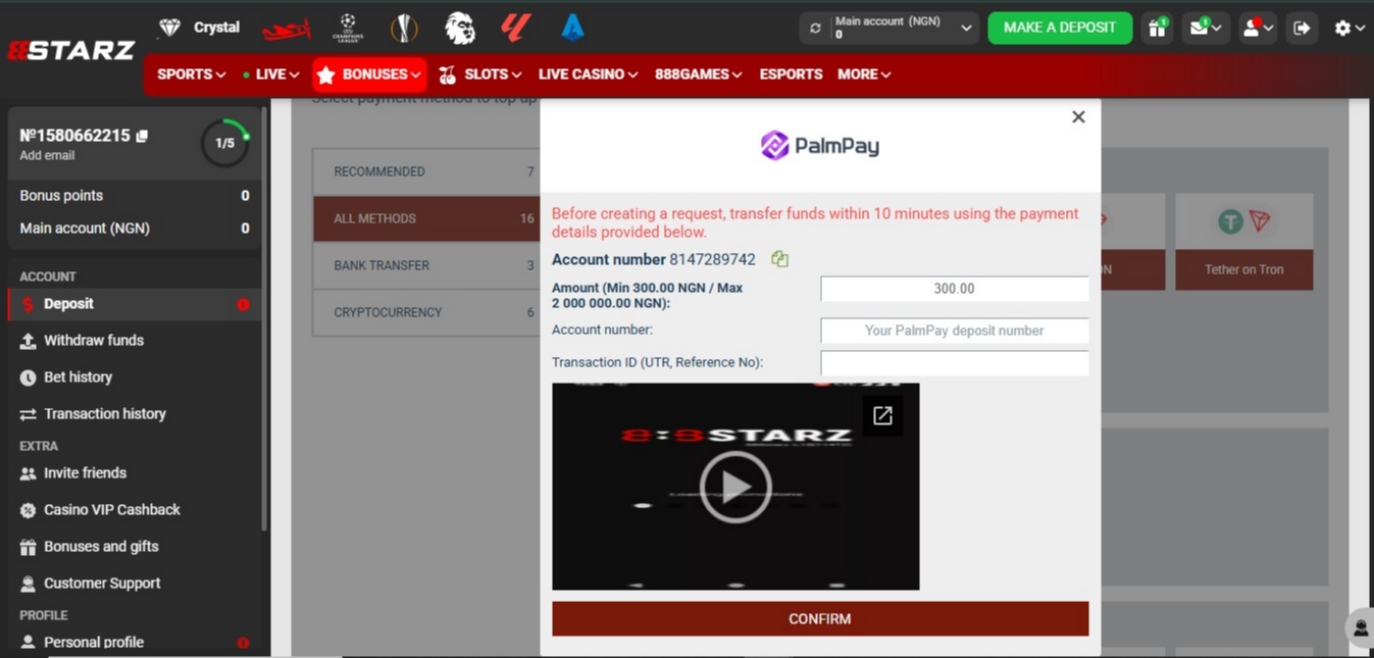Open the settings gear dropdown

tap(1348, 28)
